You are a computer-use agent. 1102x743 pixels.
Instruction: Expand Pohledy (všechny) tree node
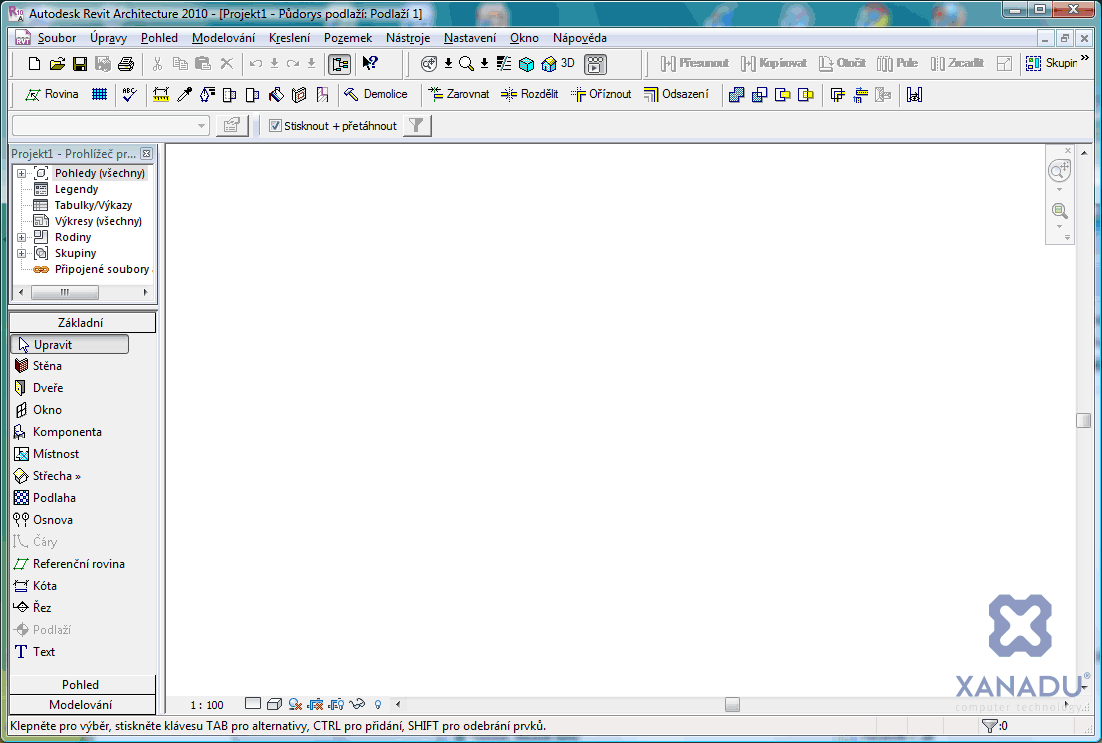pos(21,173)
